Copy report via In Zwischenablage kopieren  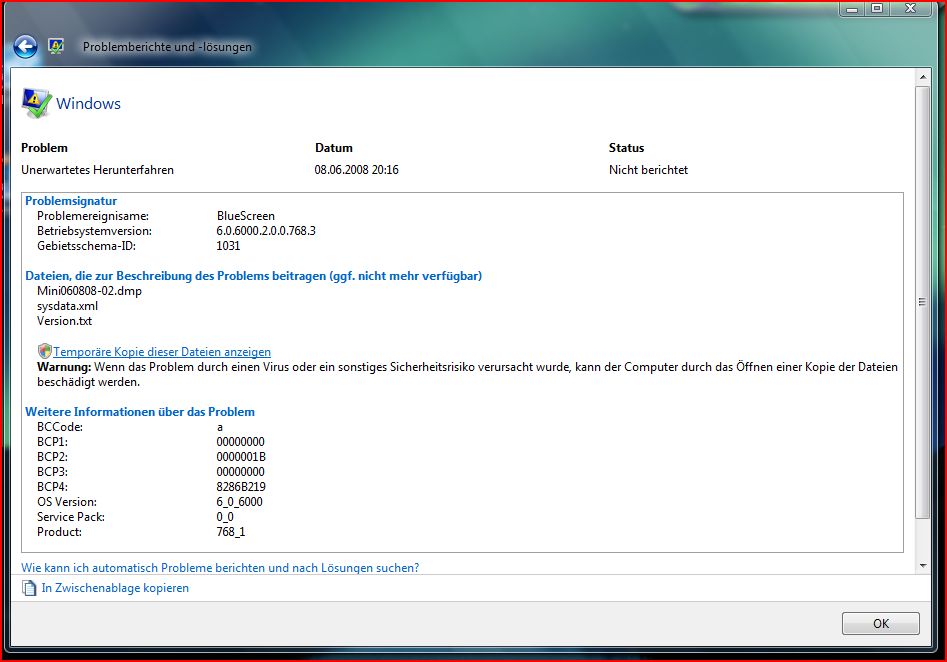click(115, 588)
